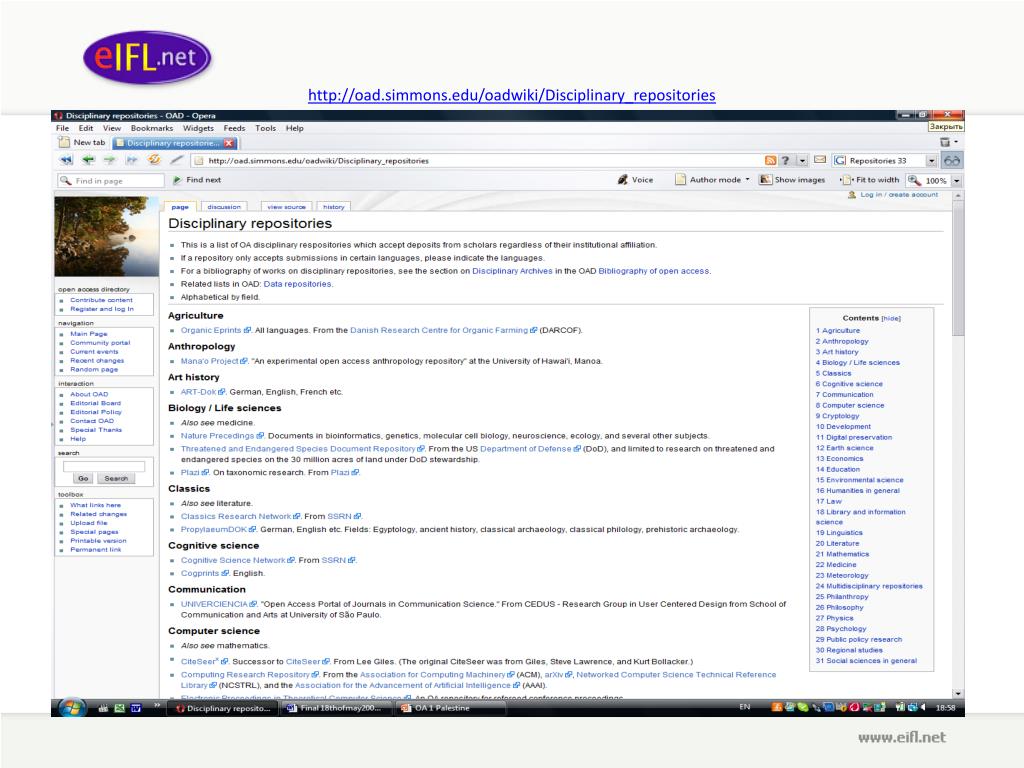This screenshot has width=1024, height=768.
Task: Click the Forward arrow icon
Action: click(x=110, y=160)
